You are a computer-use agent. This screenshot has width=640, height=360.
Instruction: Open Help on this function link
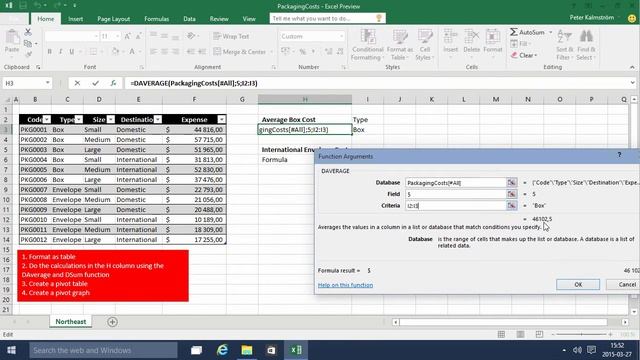345,285
